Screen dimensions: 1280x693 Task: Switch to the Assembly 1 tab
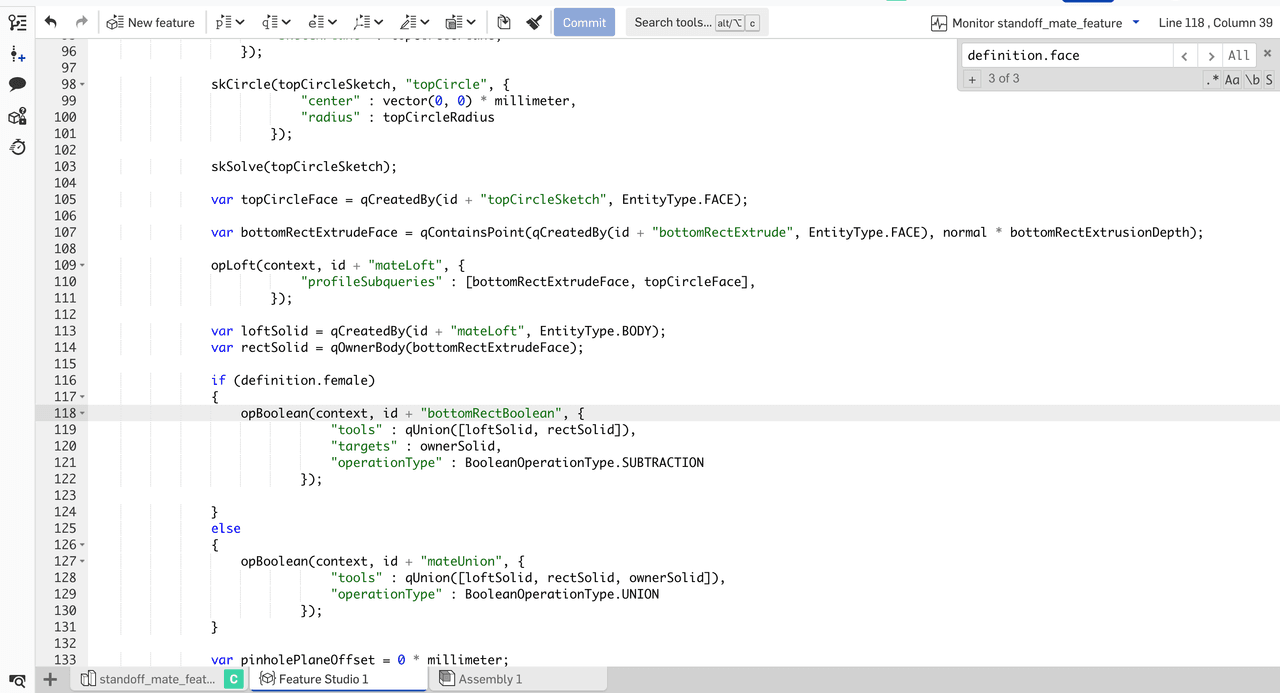tap(489, 679)
